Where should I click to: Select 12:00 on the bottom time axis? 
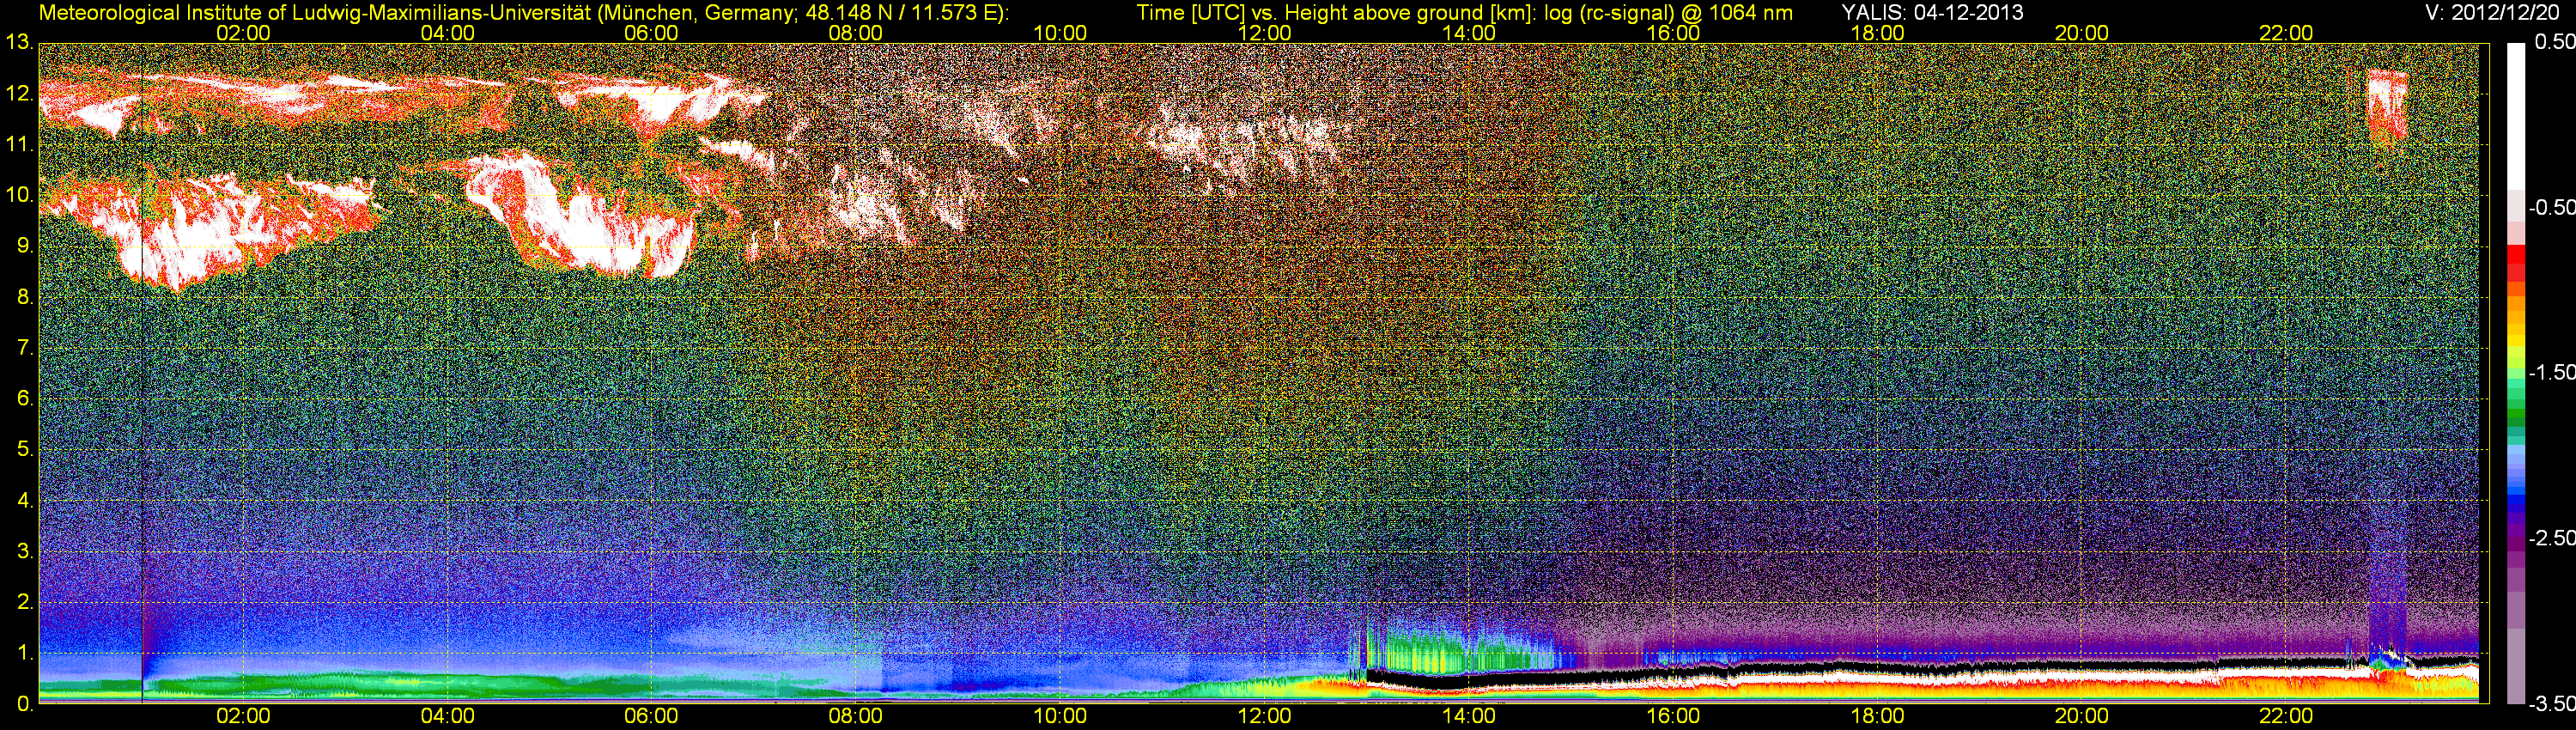pos(1264,717)
